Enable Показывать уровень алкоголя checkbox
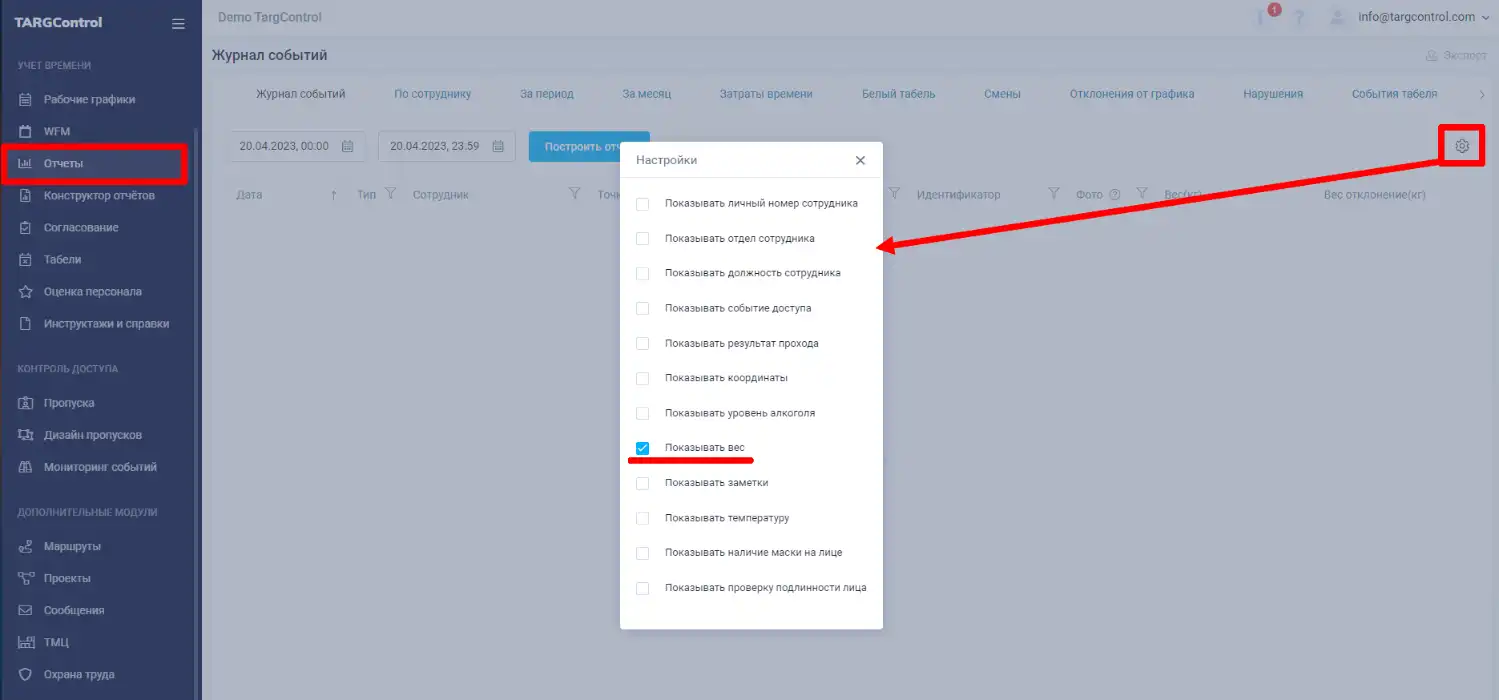The height and width of the screenshot is (700, 1500). pos(643,413)
